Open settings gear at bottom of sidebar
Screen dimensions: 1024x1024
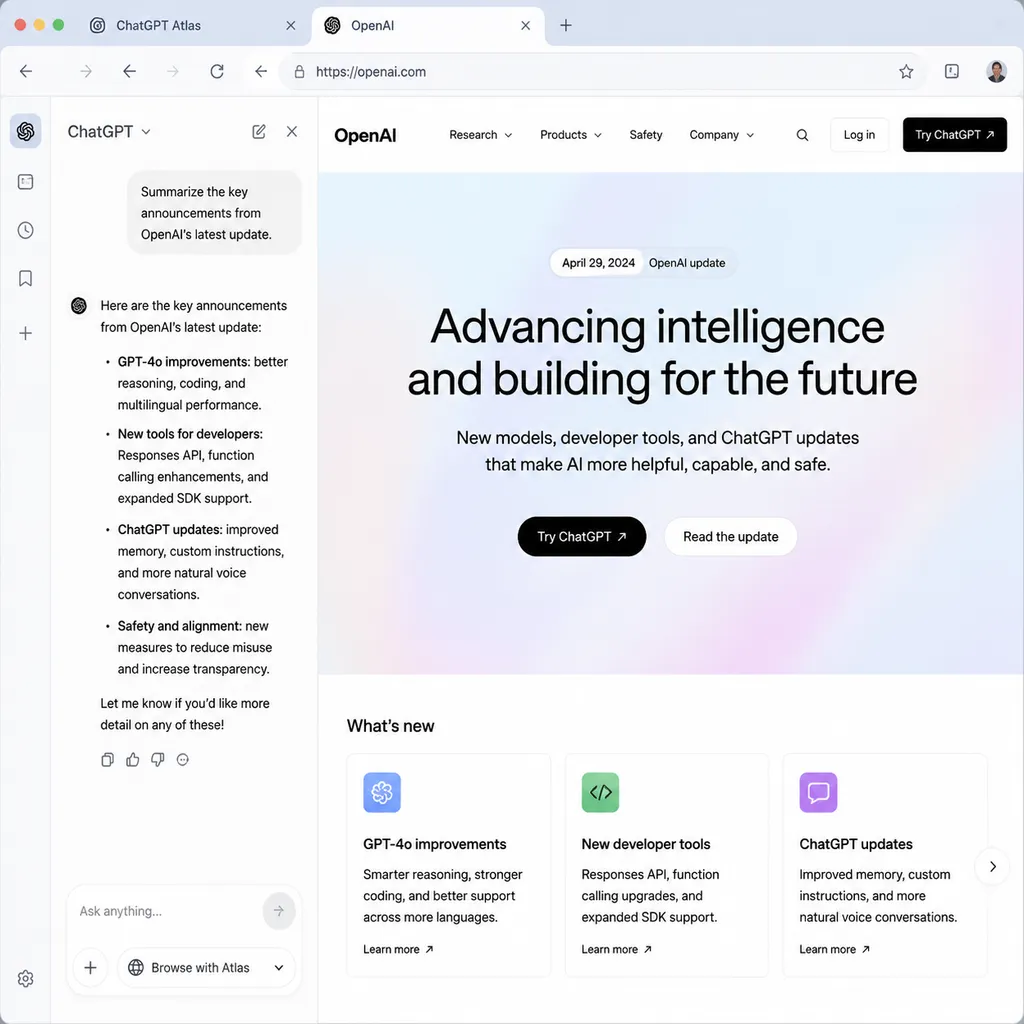(25, 978)
